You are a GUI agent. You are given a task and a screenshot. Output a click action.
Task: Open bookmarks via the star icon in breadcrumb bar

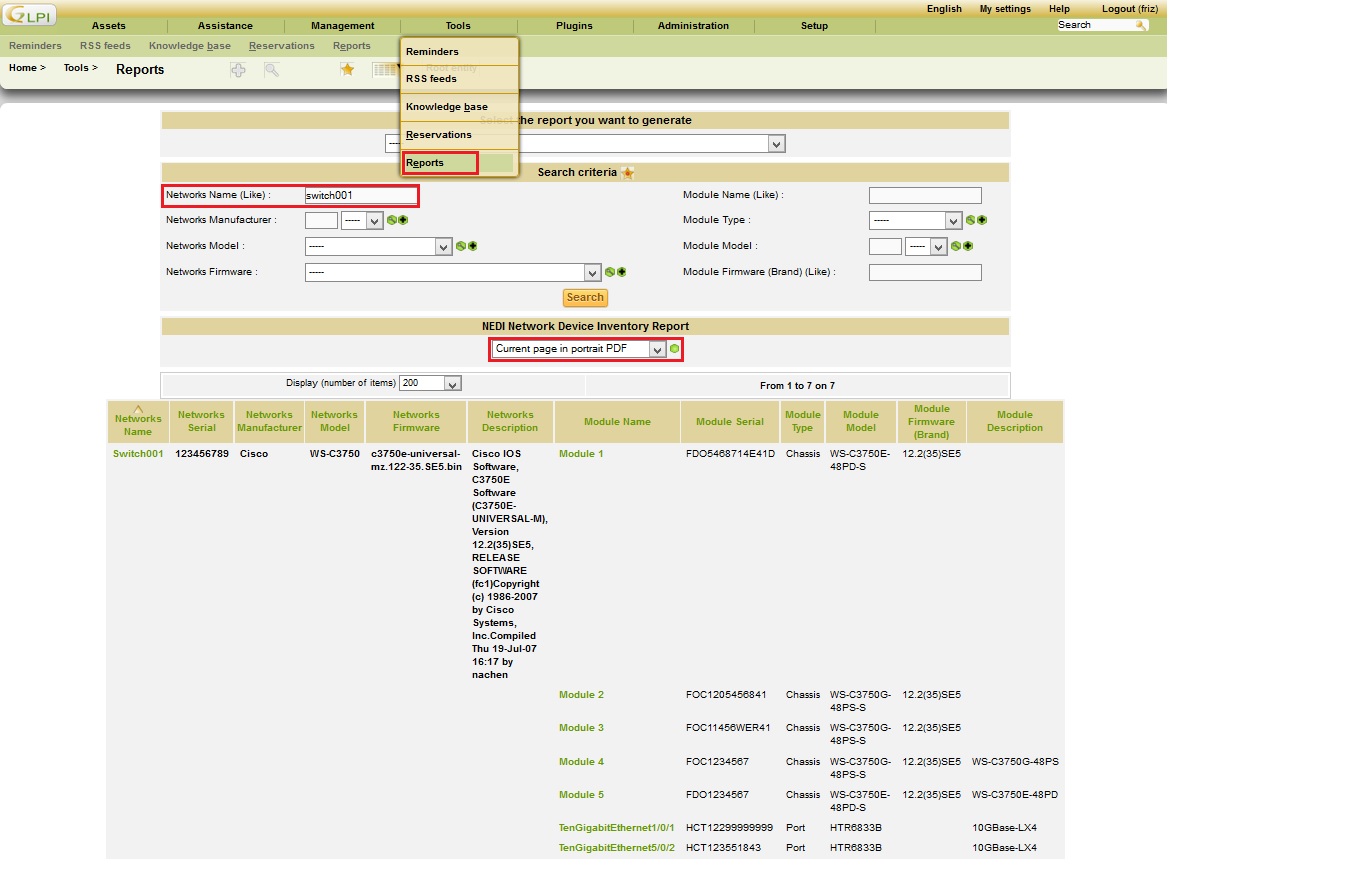[x=347, y=69]
